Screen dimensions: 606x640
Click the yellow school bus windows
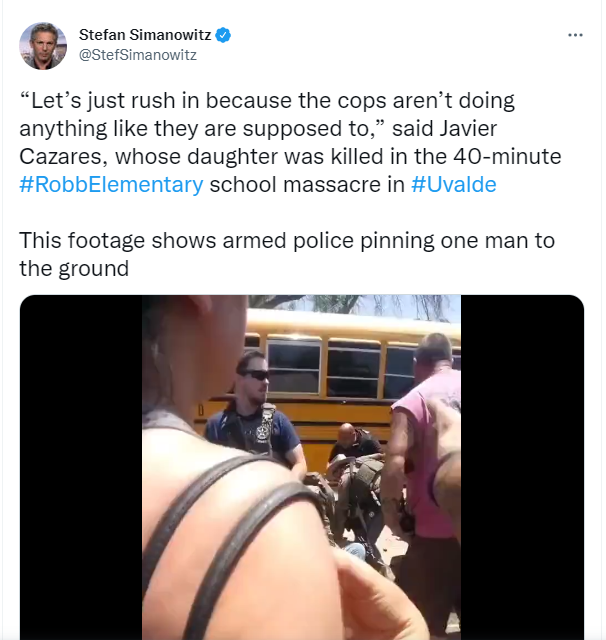351,367
